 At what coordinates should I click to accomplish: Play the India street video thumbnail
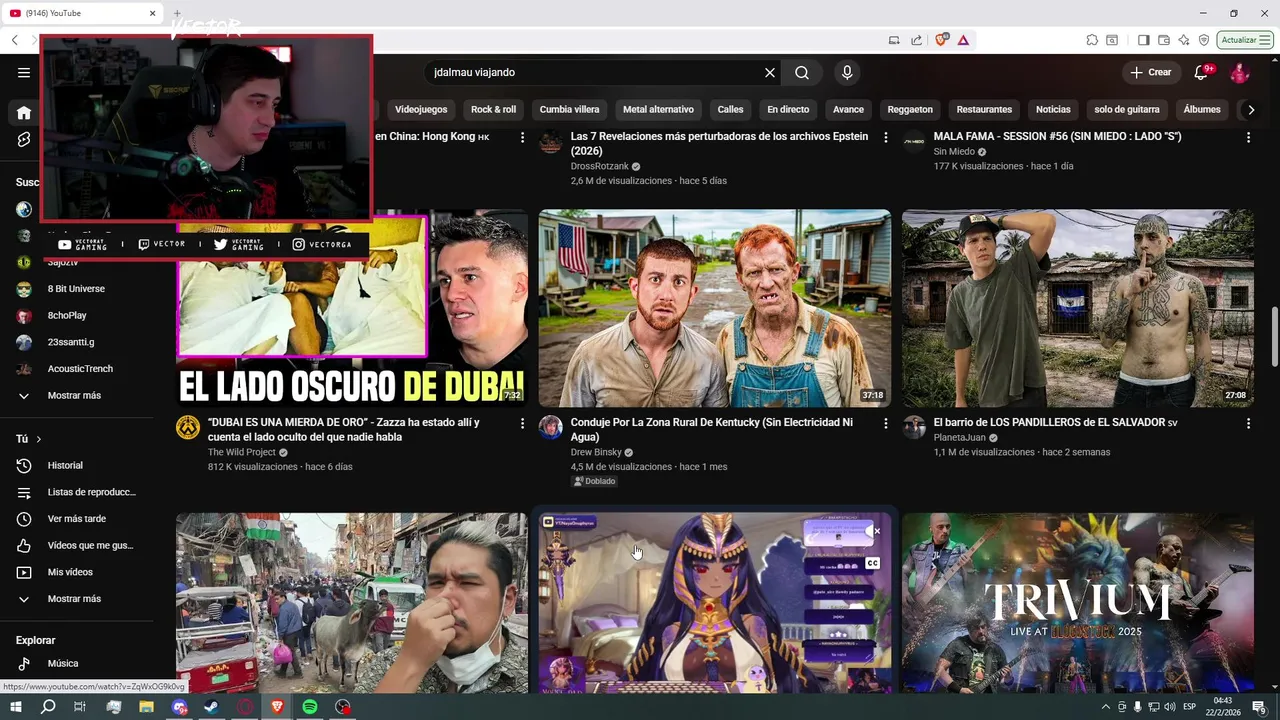pyautogui.click(x=351, y=603)
